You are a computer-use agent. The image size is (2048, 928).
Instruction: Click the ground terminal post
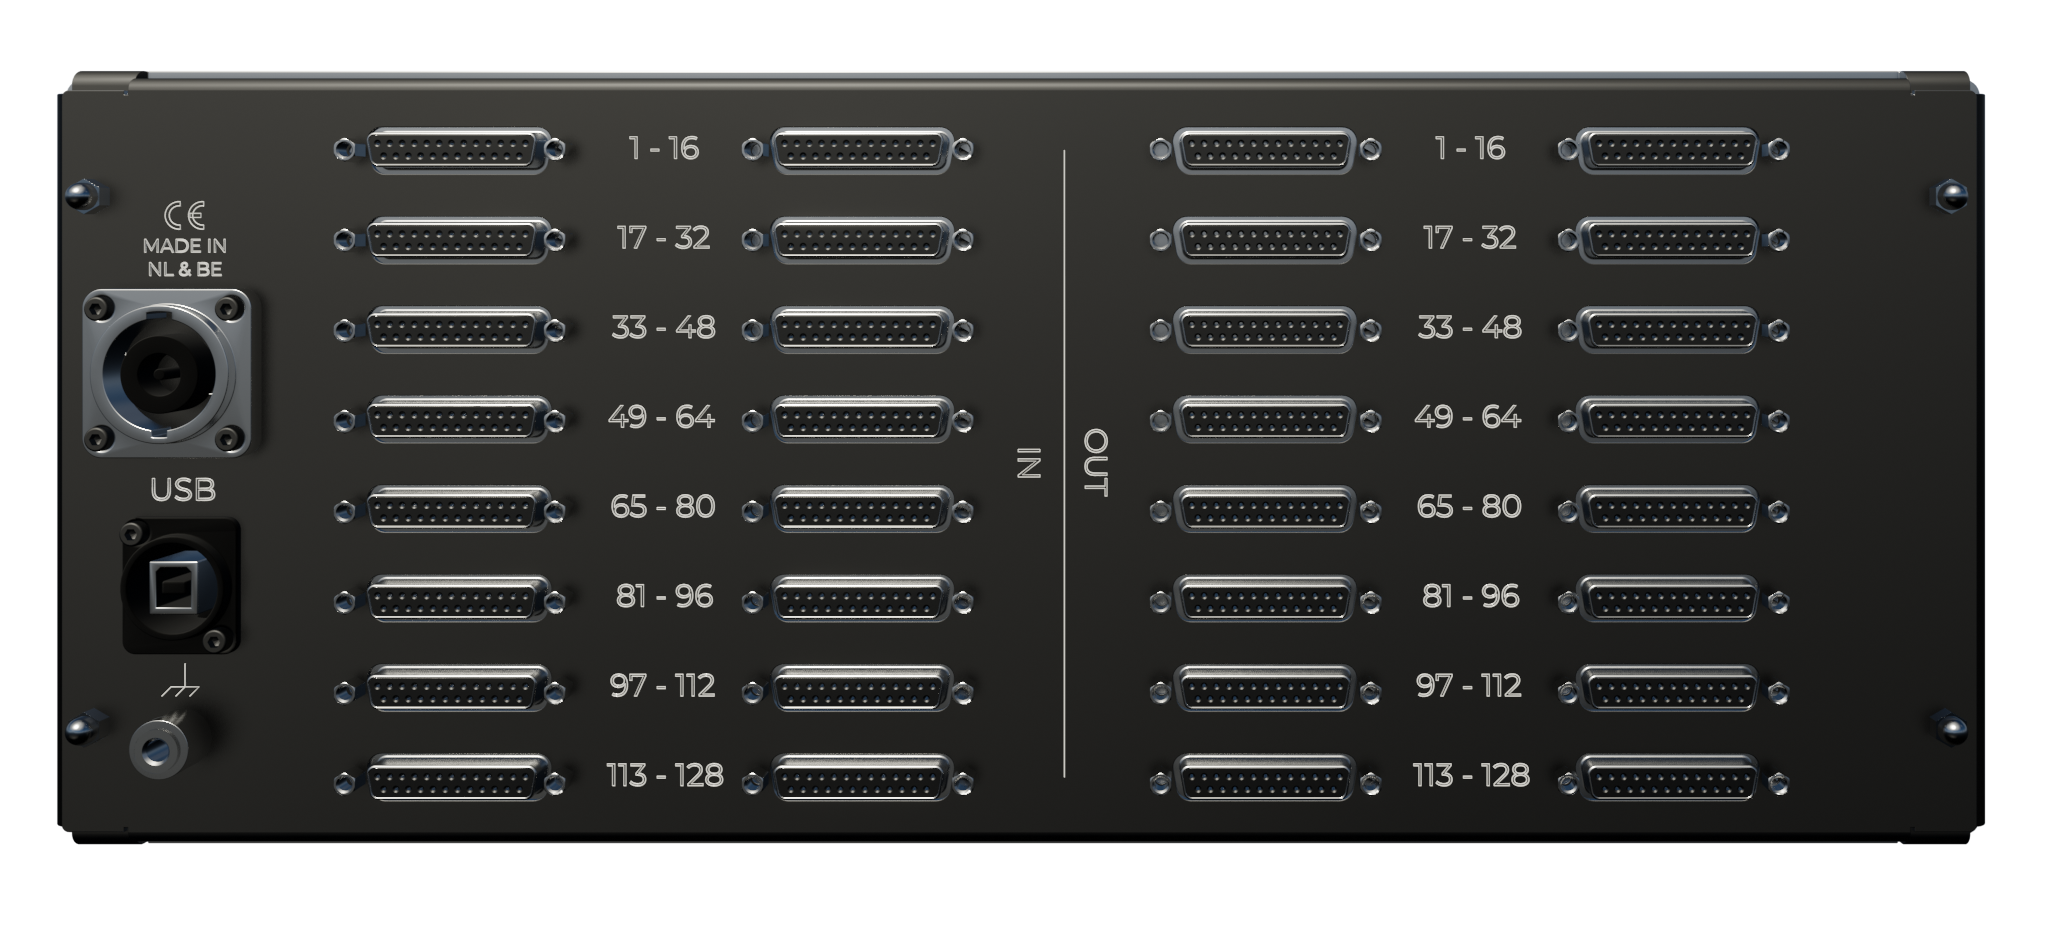(160, 748)
